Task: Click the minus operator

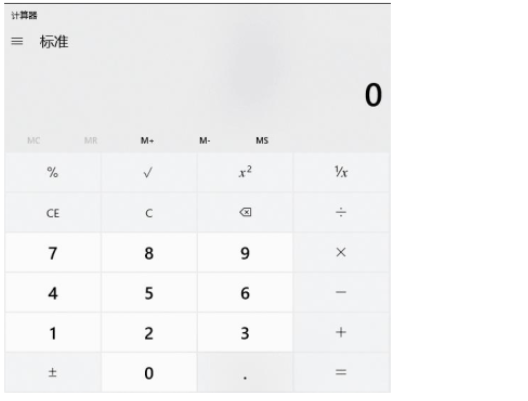Action: tap(341, 293)
